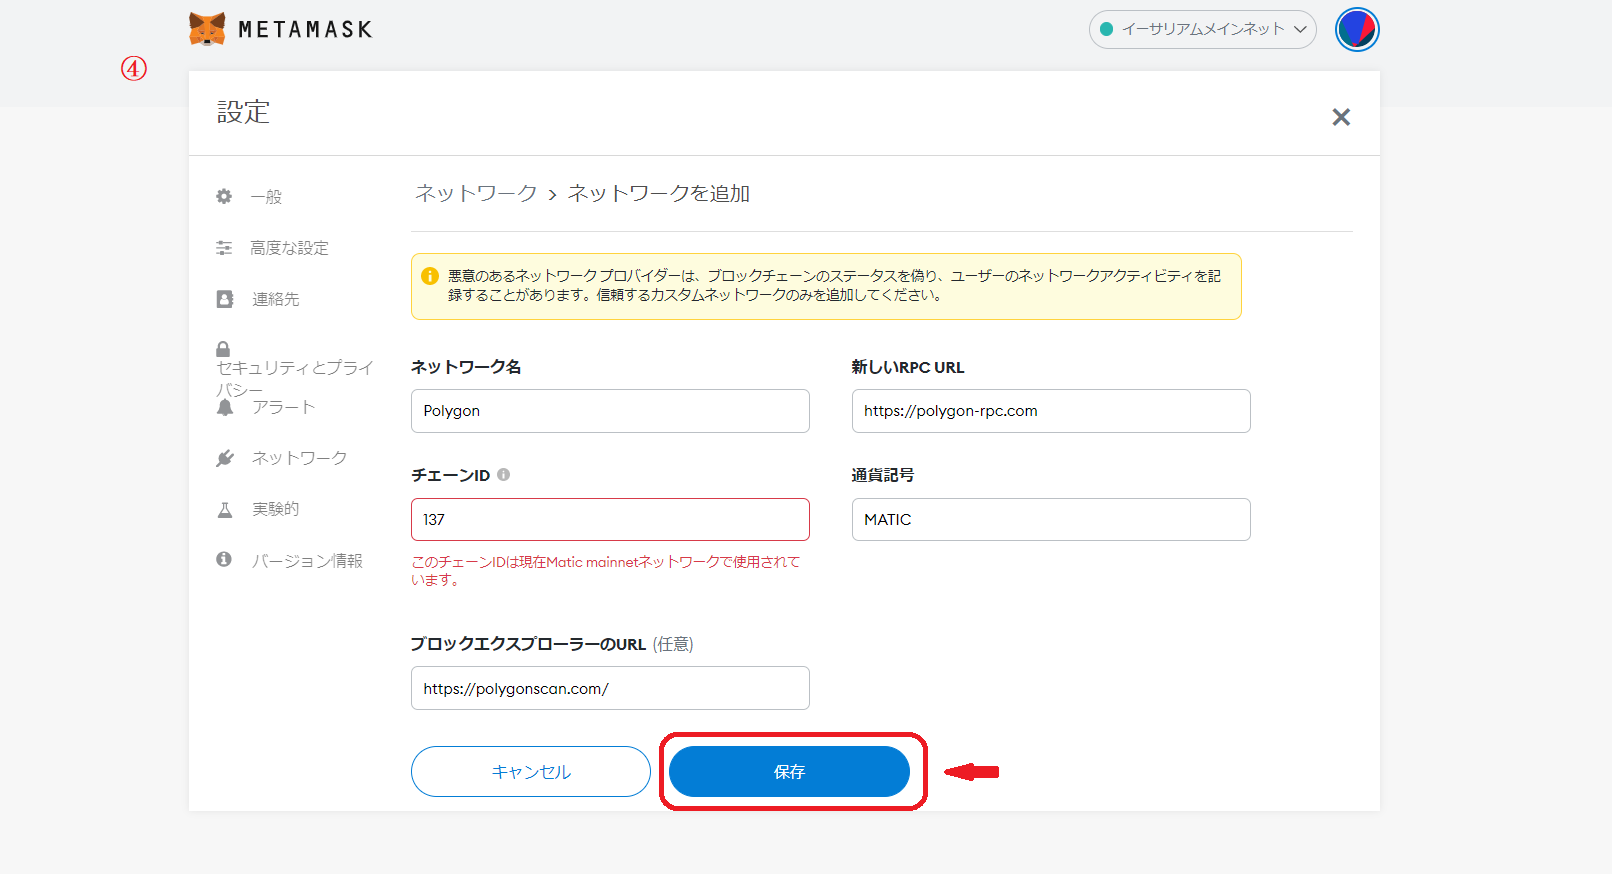The height and width of the screenshot is (874, 1612).
Task: Click the block explorer URL input field
Action: [610, 688]
